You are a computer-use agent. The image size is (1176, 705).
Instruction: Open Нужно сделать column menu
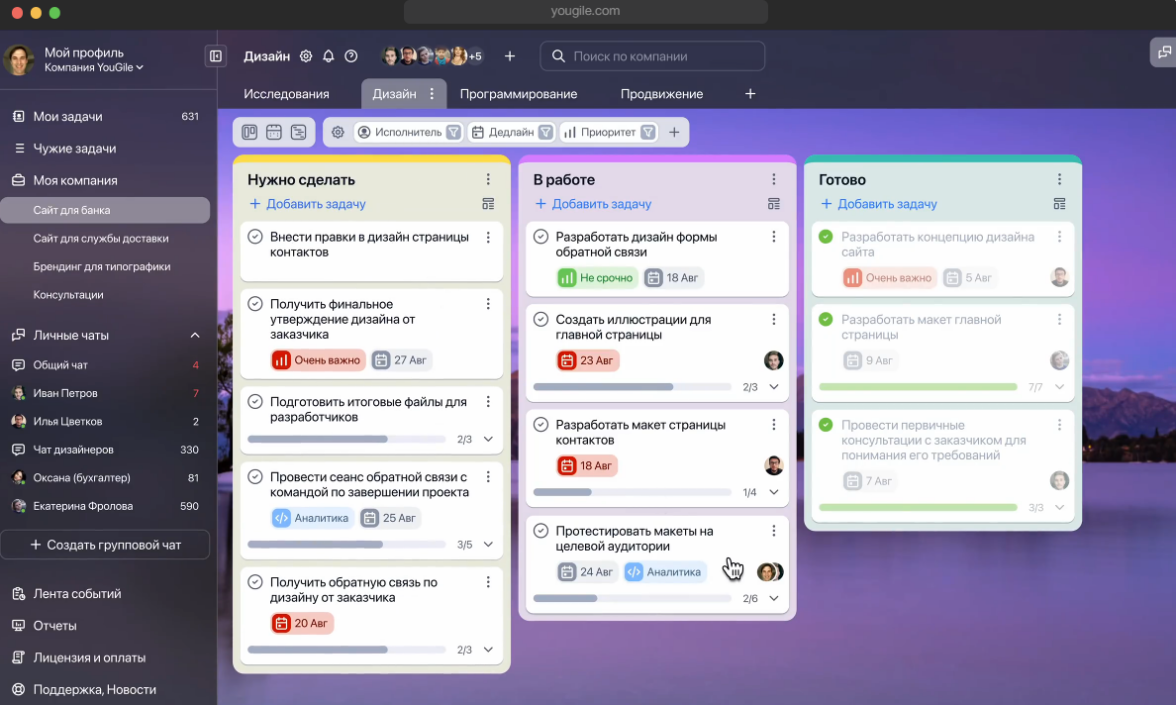click(488, 179)
